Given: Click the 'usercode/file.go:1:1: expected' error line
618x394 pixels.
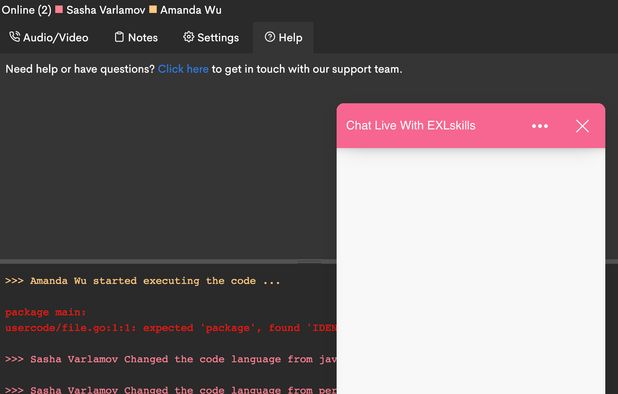Looking at the screenshot, I should [171, 328].
